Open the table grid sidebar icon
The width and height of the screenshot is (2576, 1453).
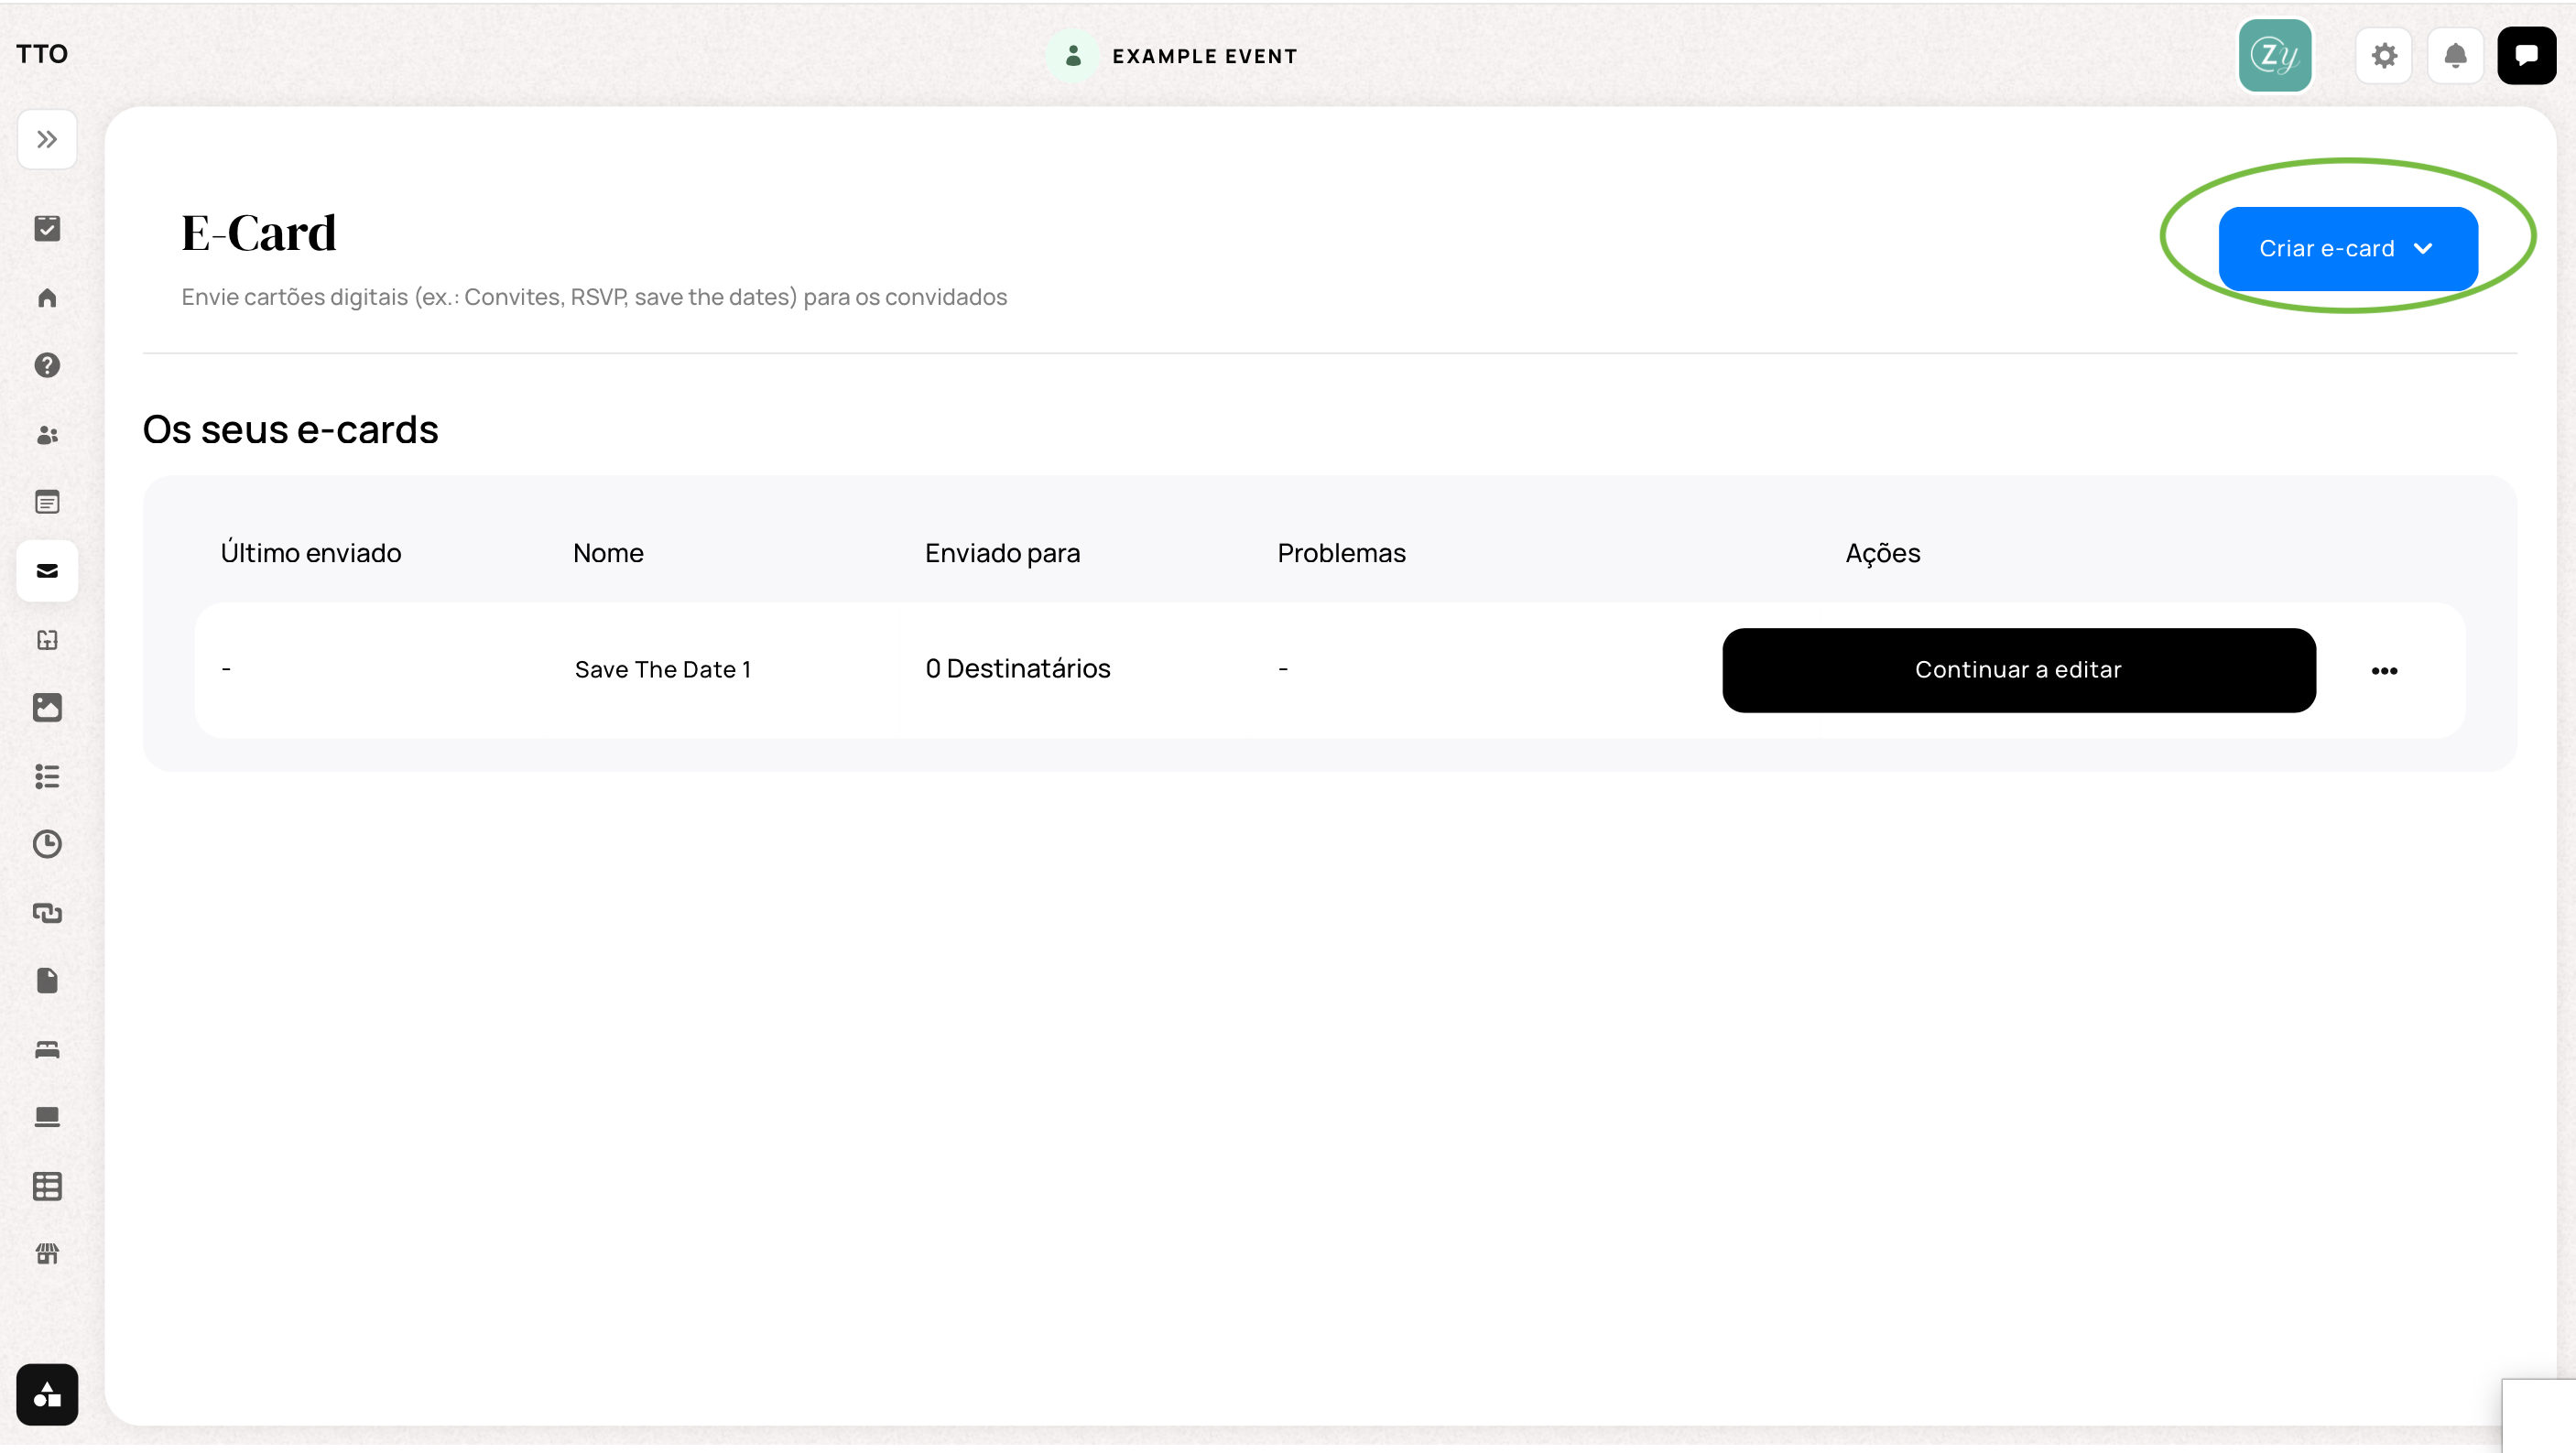click(47, 1186)
